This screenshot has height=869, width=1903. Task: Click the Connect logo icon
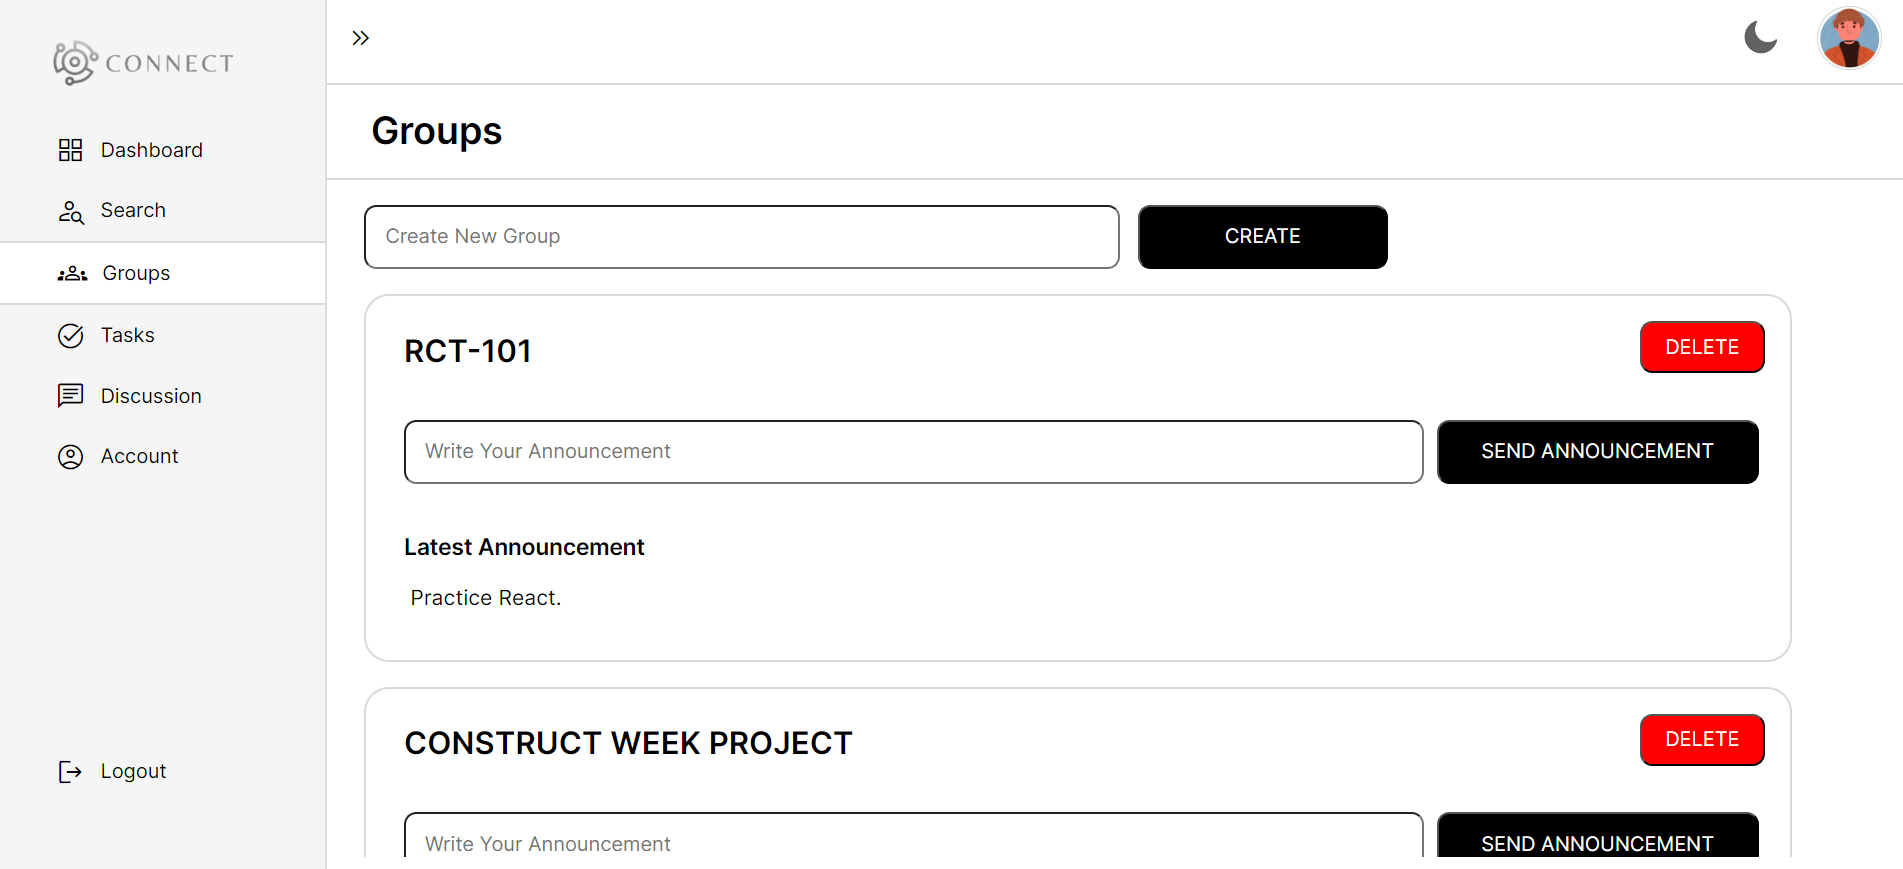75,63
